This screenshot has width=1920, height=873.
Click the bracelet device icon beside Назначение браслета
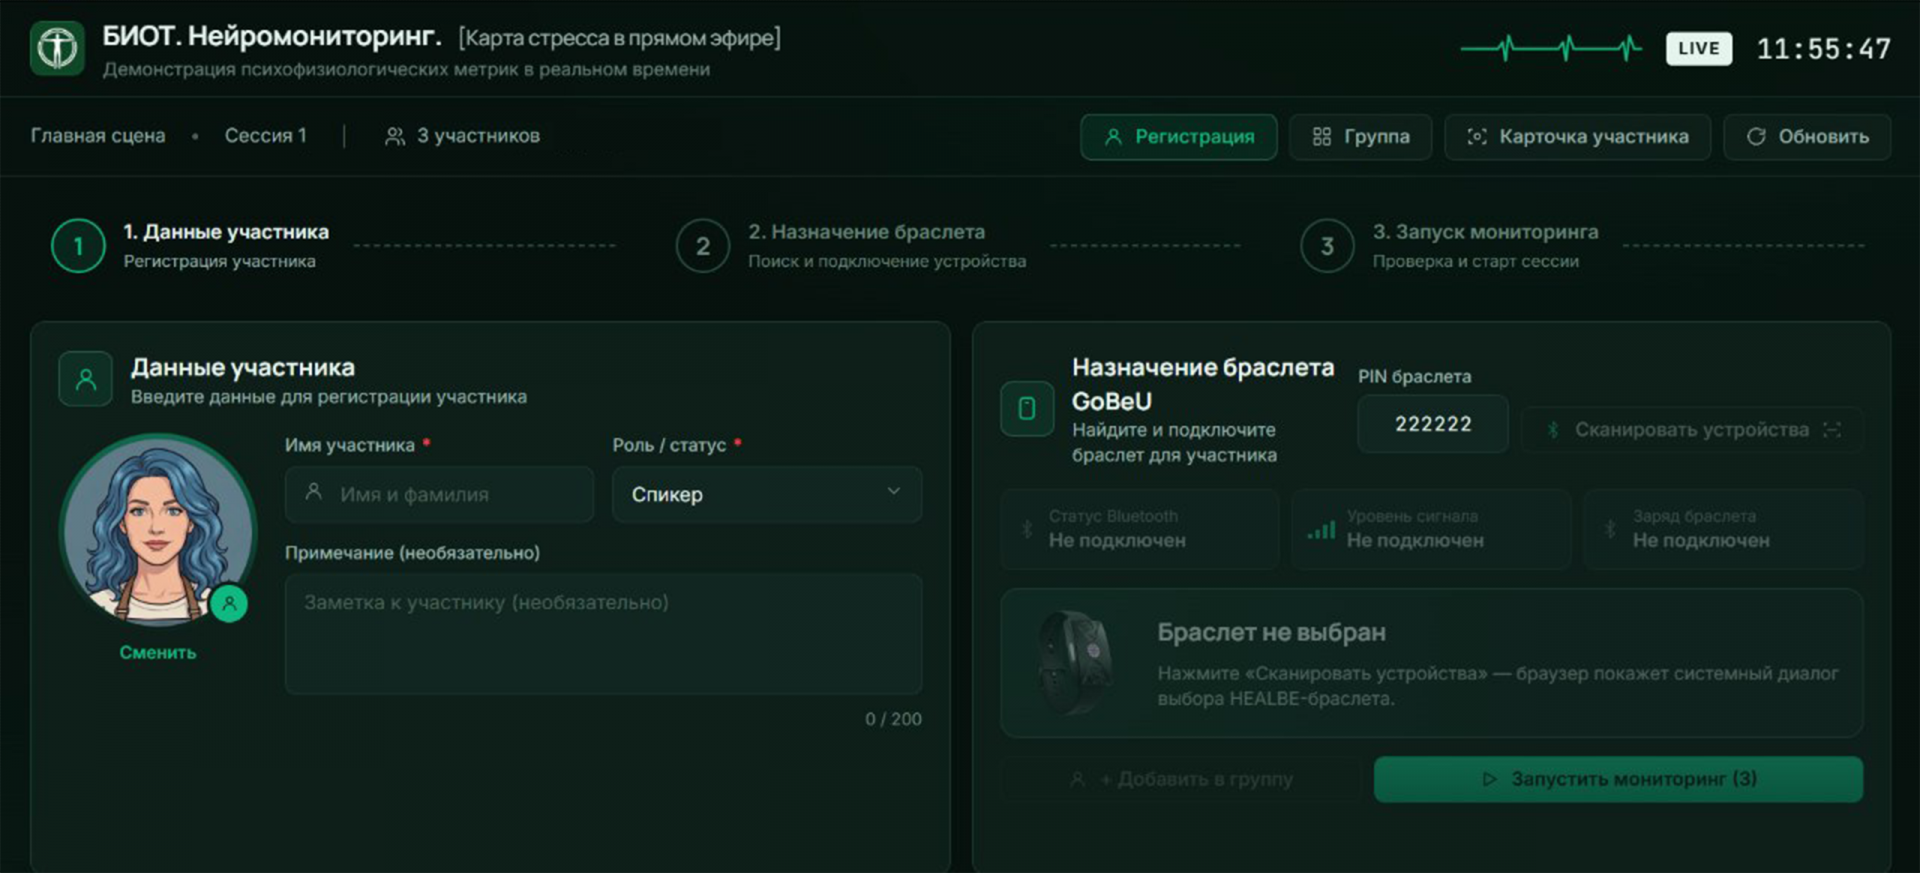point(1027,409)
